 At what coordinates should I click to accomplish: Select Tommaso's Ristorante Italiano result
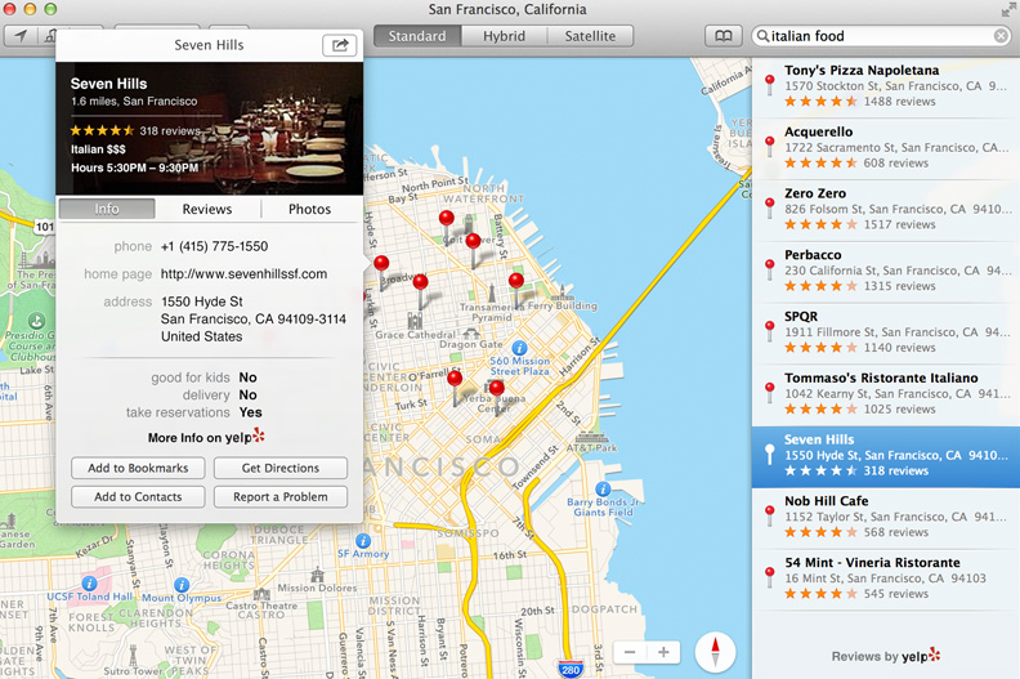(x=885, y=394)
